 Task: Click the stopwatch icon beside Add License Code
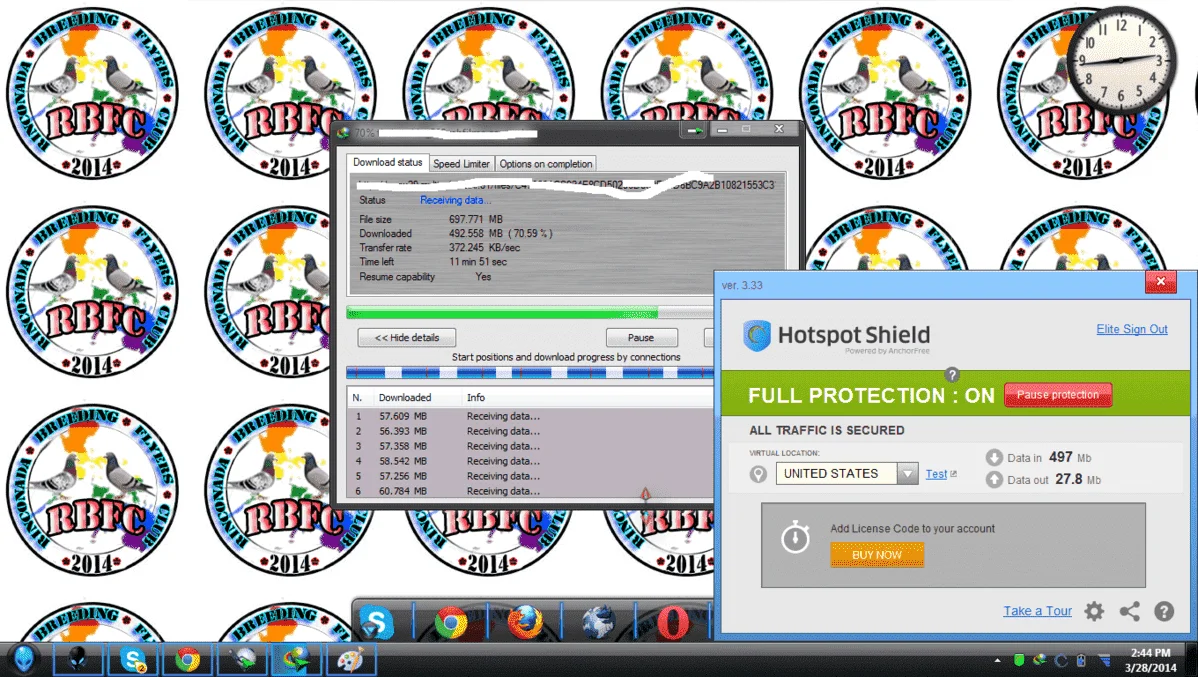pyautogui.click(x=795, y=536)
